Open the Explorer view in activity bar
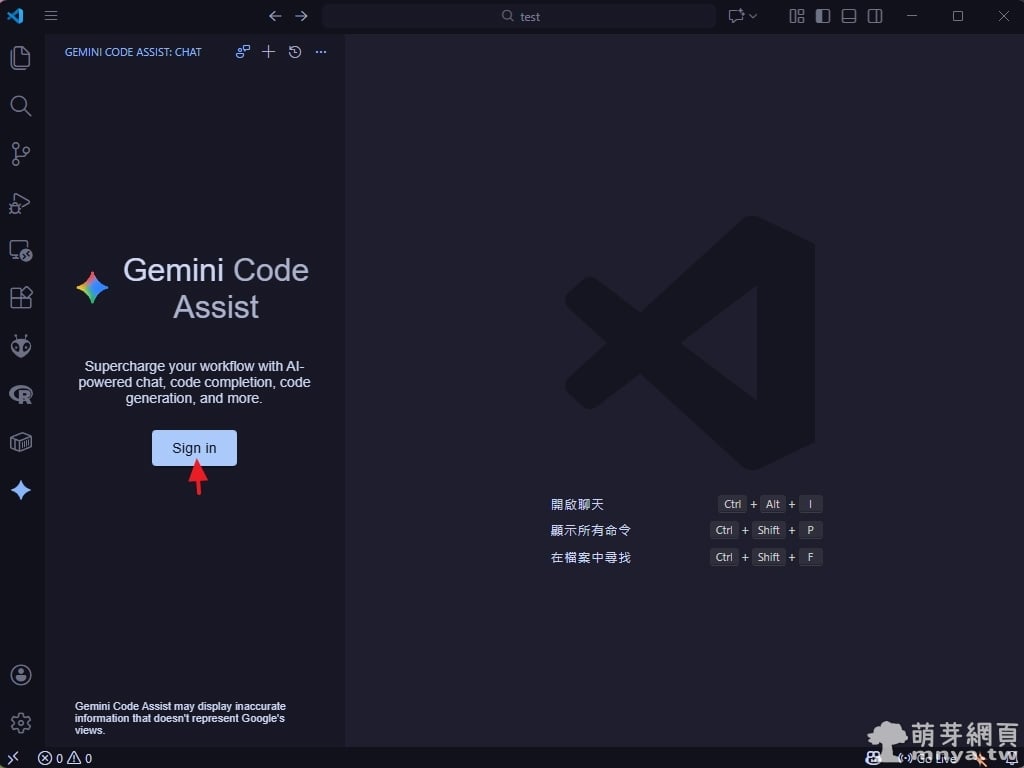 [x=20, y=58]
